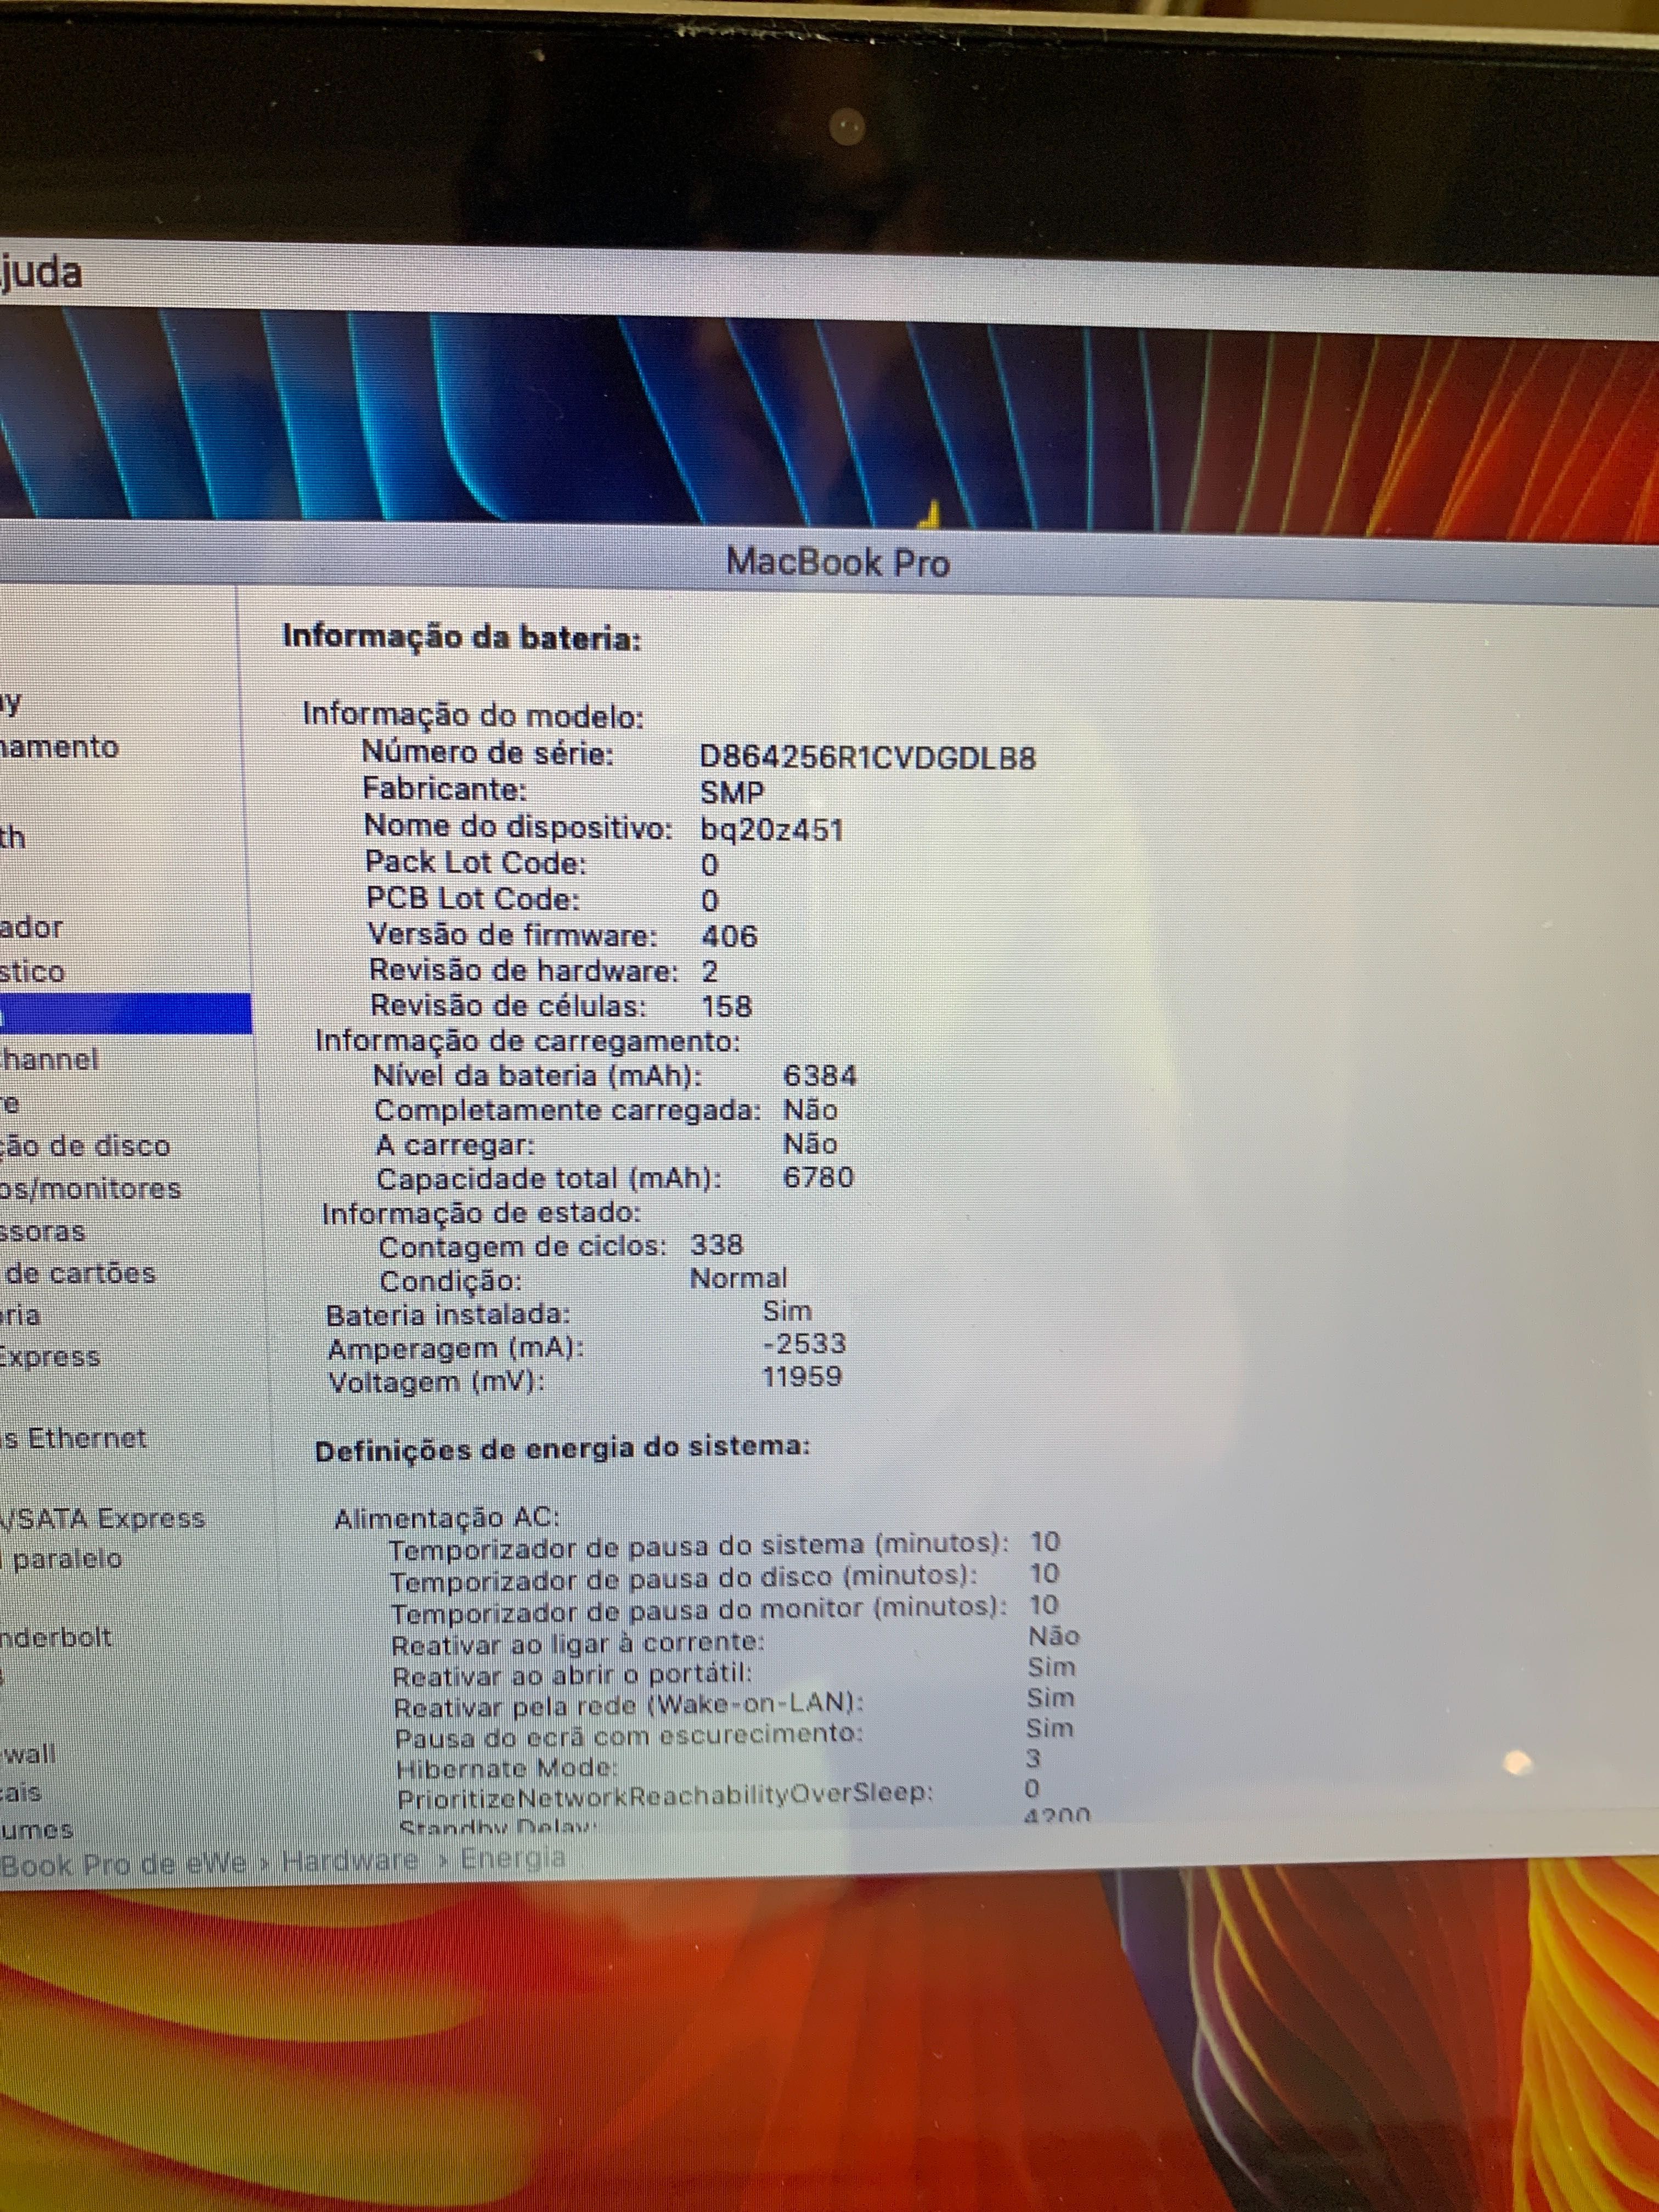Select sidebar item ending in 'ador'
This screenshot has height=2212, width=1659.
pos(31,927)
